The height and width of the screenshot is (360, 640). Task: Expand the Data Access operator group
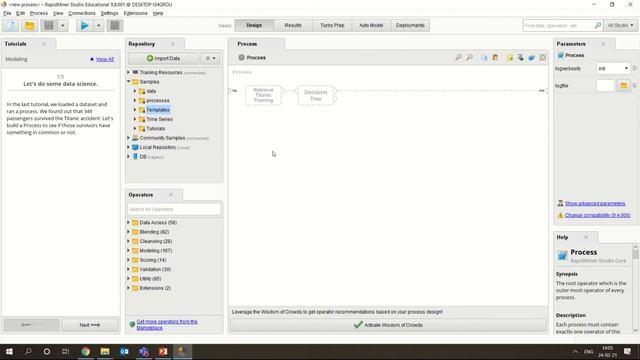click(129, 222)
